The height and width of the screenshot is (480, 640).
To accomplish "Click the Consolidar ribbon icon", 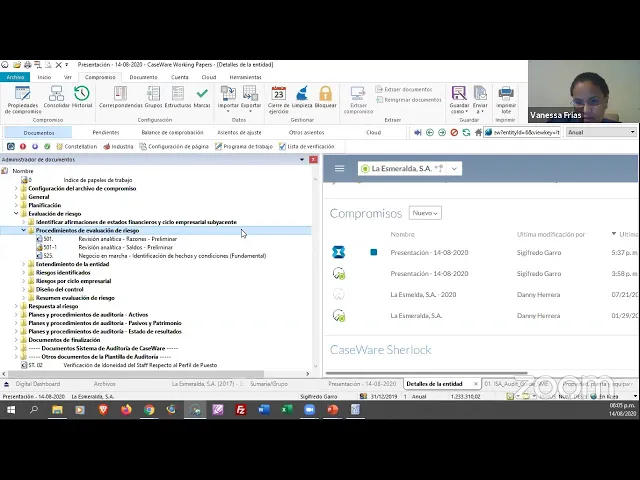I will tap(56, 97).
